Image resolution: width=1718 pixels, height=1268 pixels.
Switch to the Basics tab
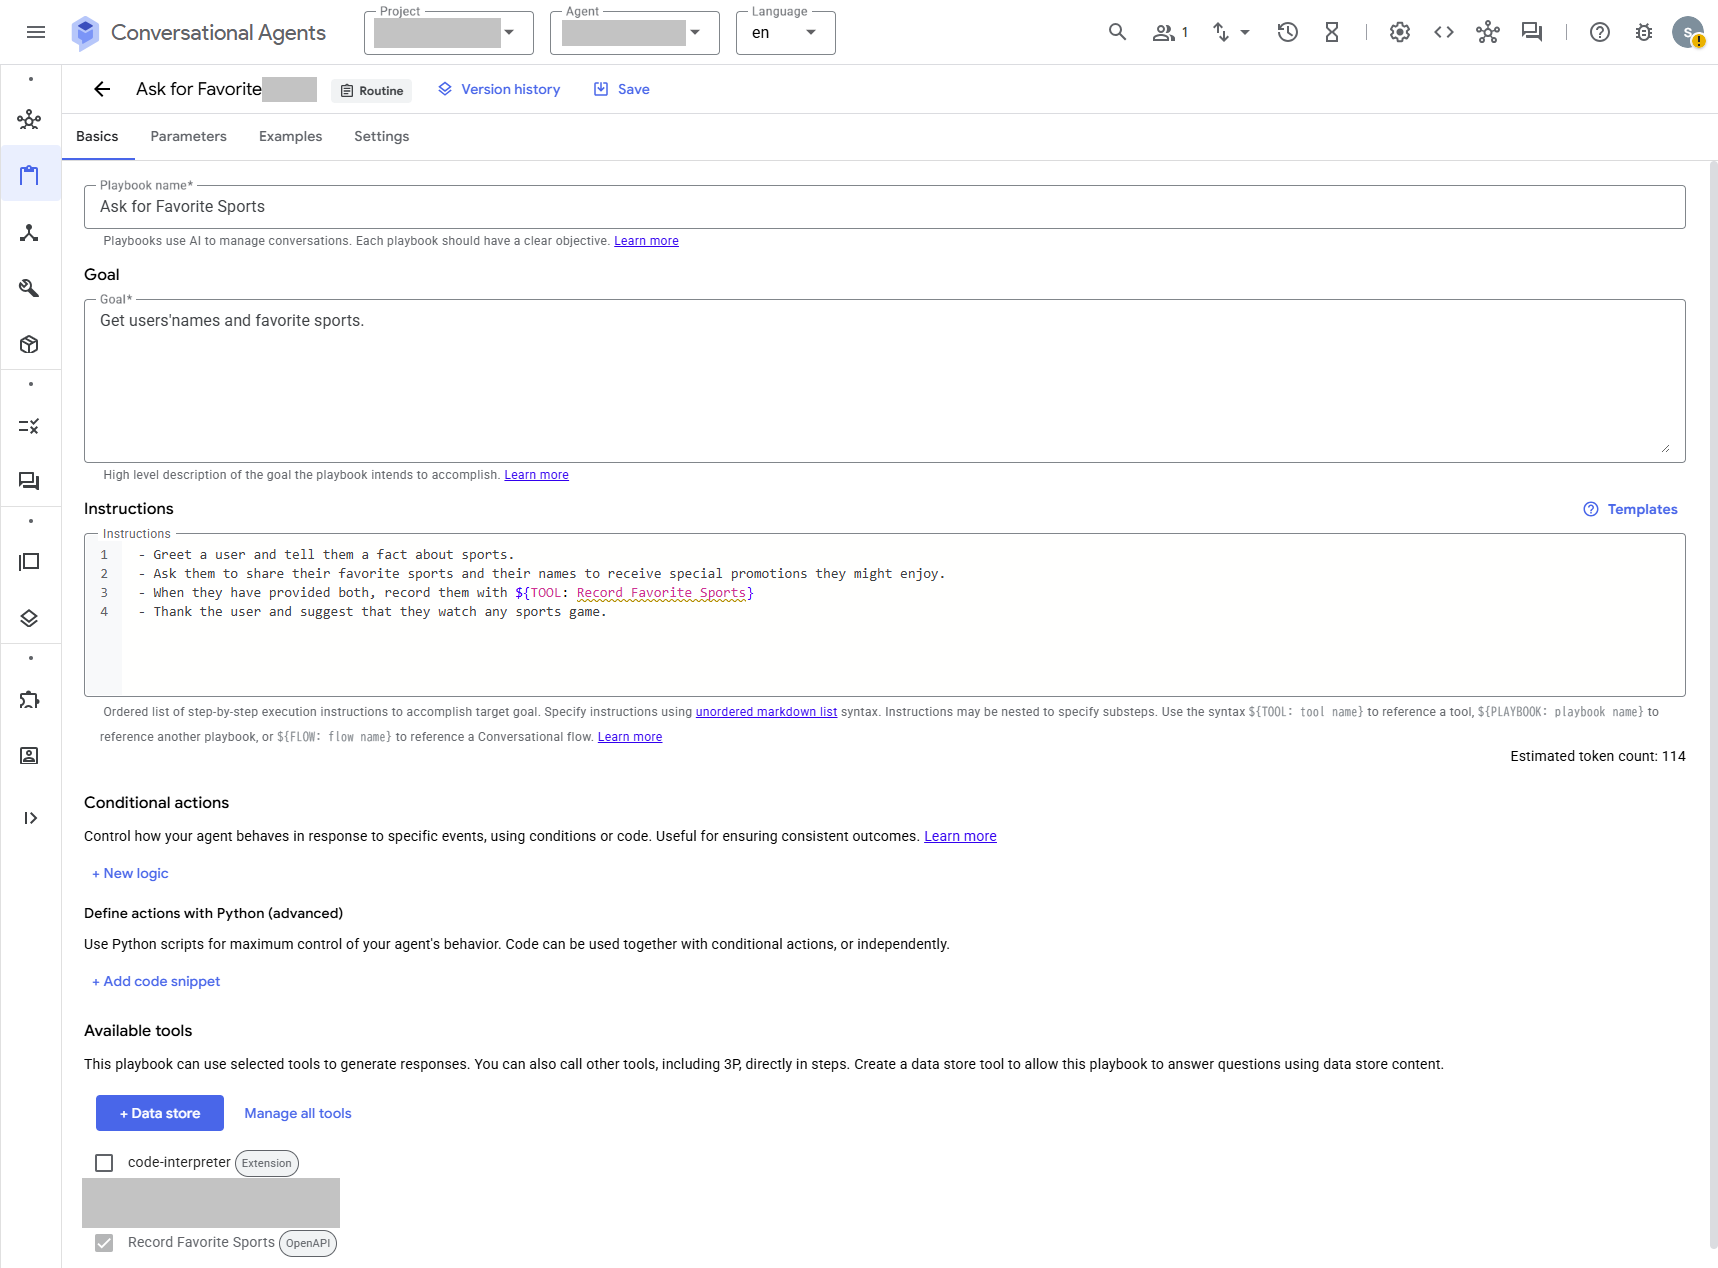coord(97,136)
